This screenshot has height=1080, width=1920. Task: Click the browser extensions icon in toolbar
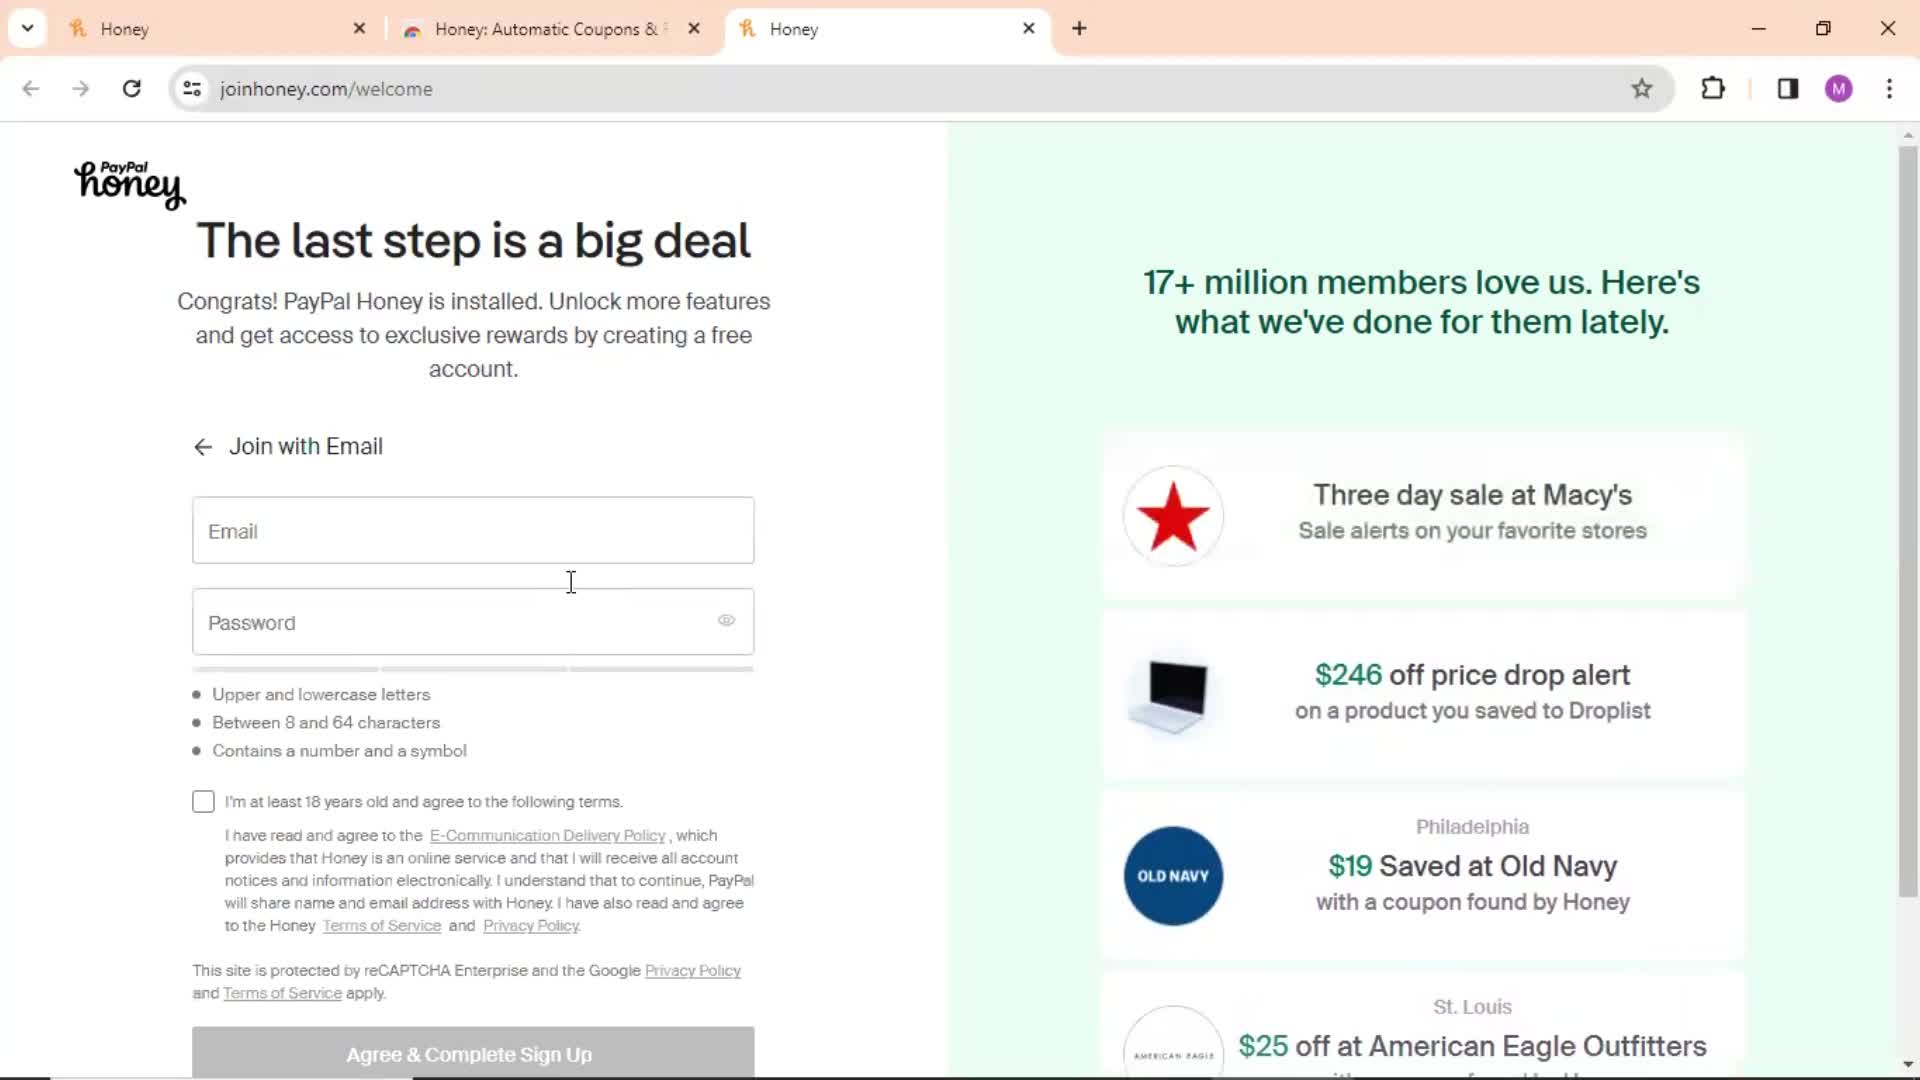click(x=1713, y=88)
